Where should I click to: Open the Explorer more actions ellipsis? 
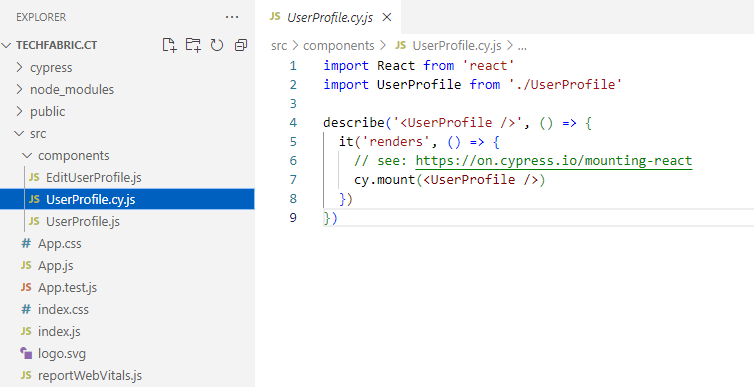click(x=232, y=17)
